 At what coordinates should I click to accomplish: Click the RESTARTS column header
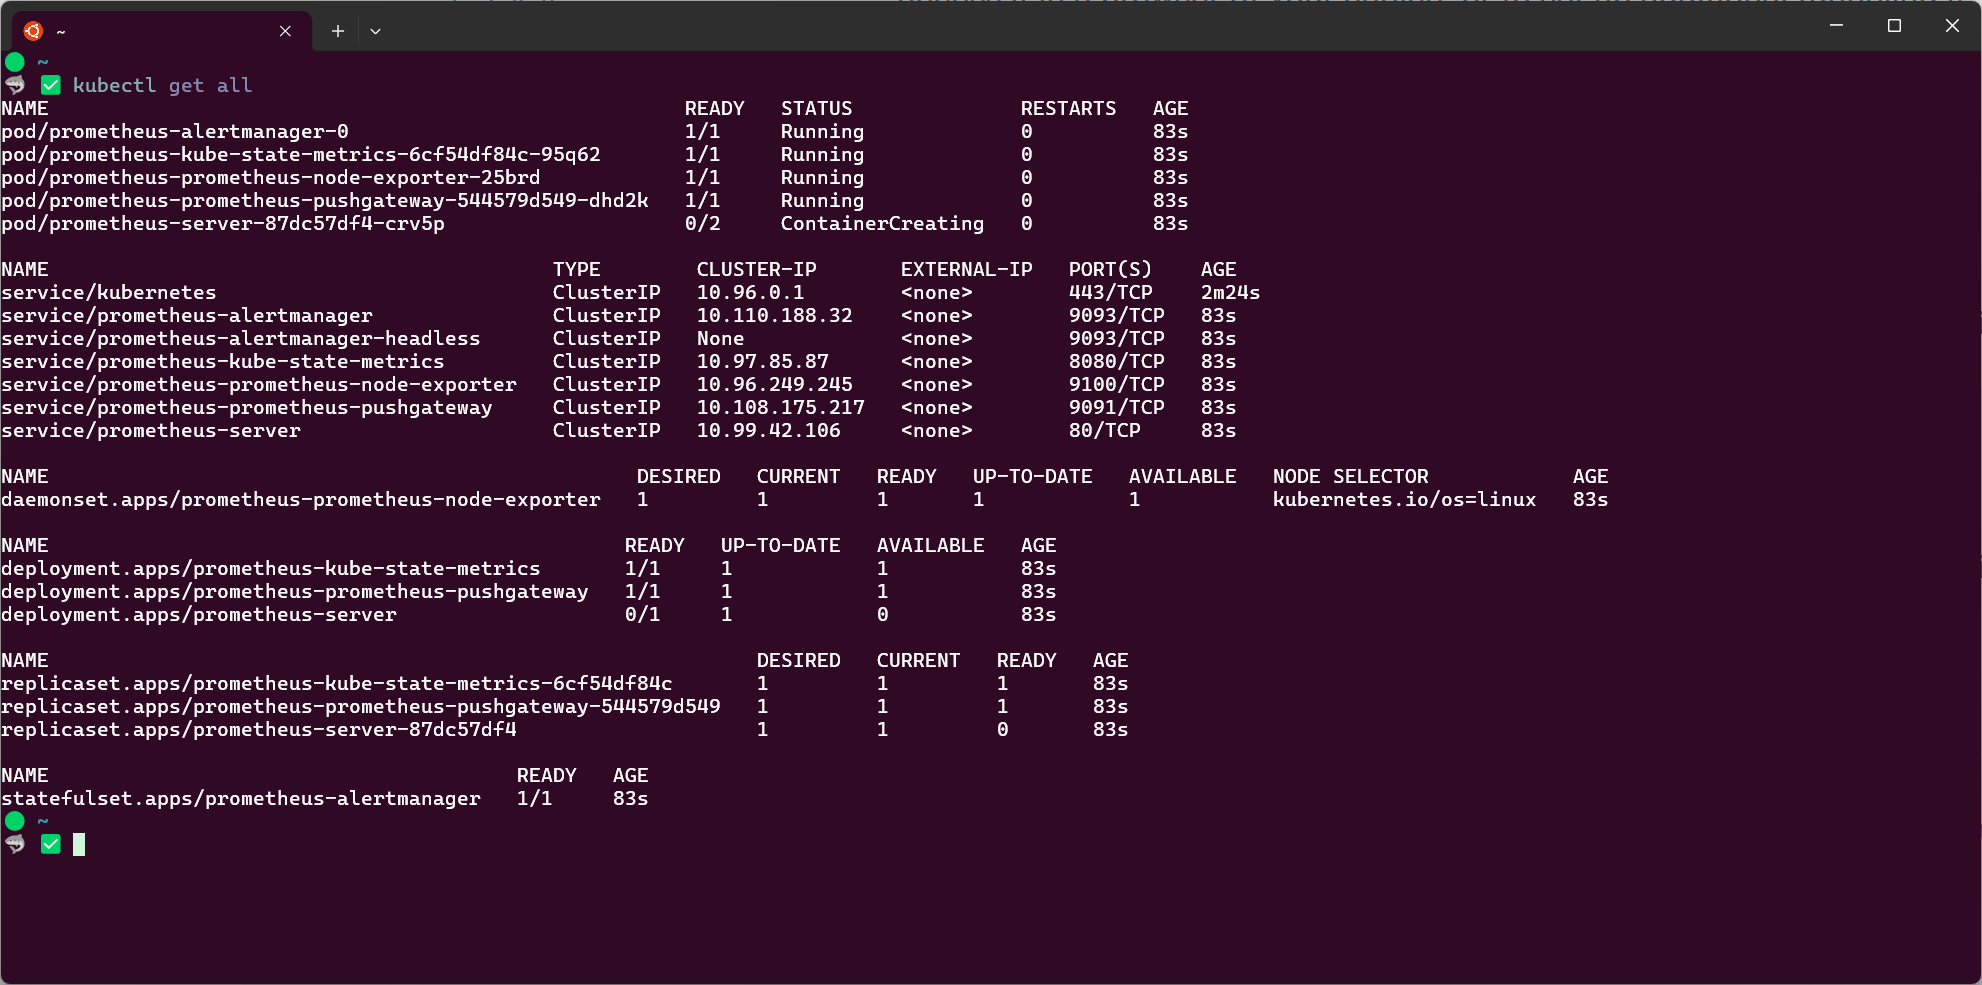pyautogui.click(x=1068, y=108)
